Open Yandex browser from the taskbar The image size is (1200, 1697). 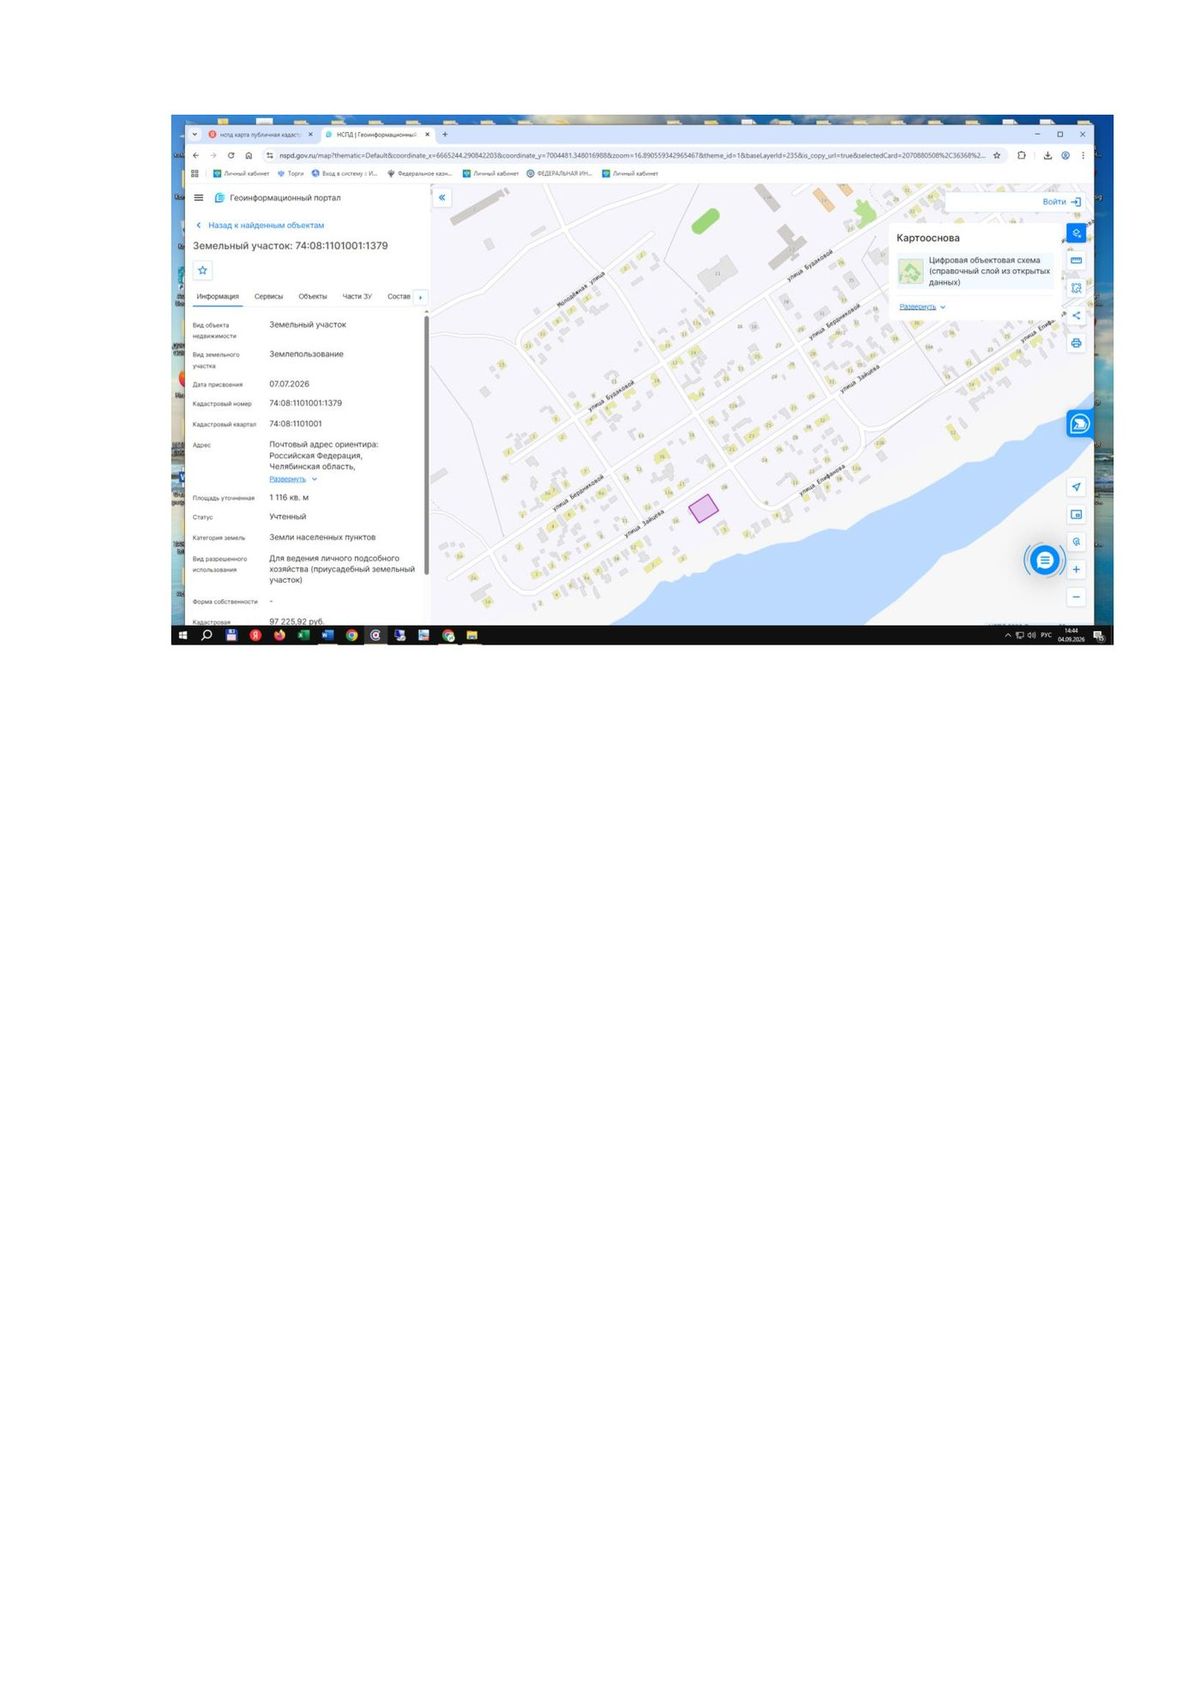point(255,635)
